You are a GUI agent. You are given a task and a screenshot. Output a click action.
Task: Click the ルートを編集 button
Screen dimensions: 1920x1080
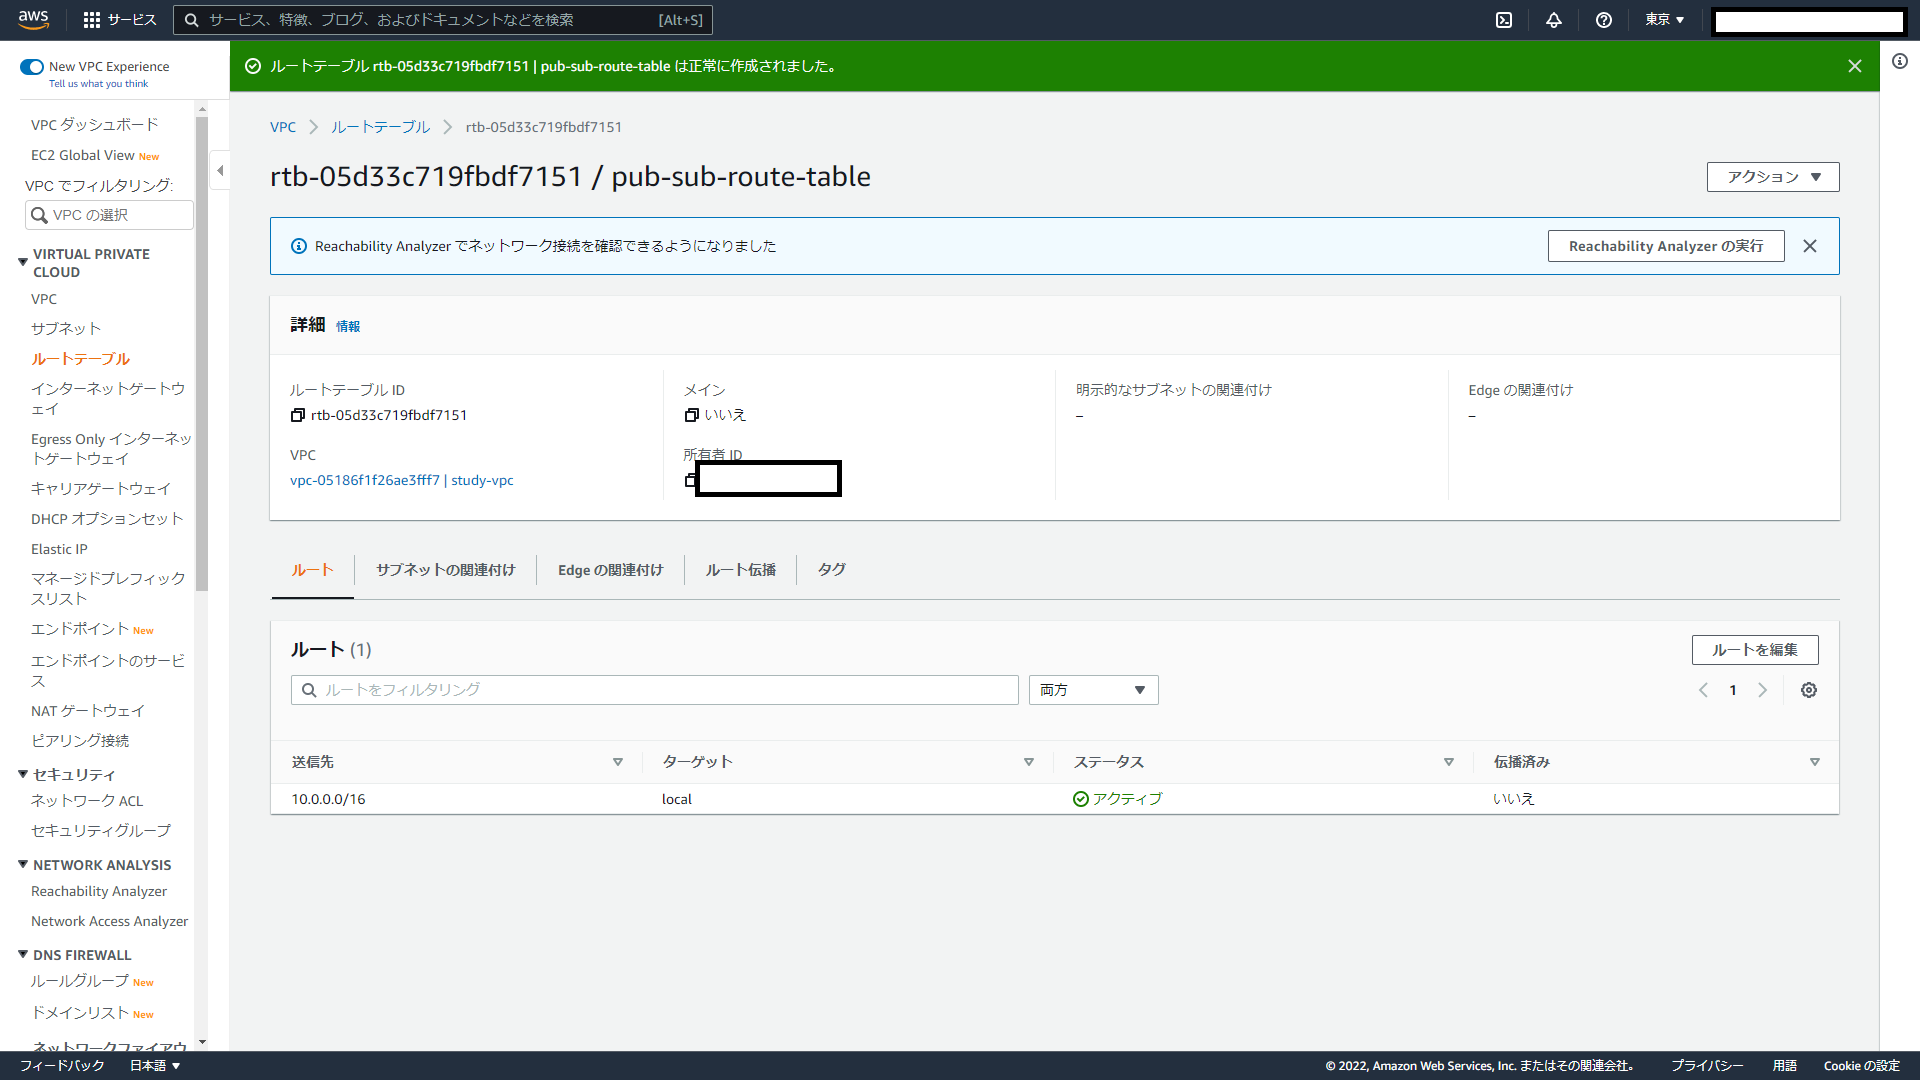tap(1755, 650)
